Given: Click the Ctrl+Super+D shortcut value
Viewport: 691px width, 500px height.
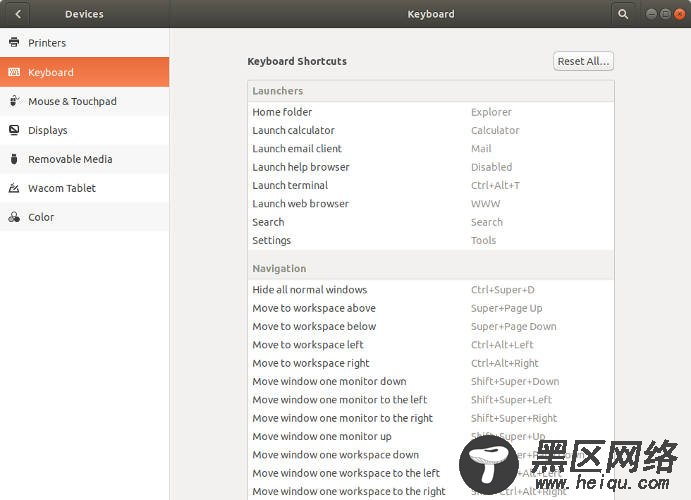Looking at the screenshot, I should coord(502,290).
